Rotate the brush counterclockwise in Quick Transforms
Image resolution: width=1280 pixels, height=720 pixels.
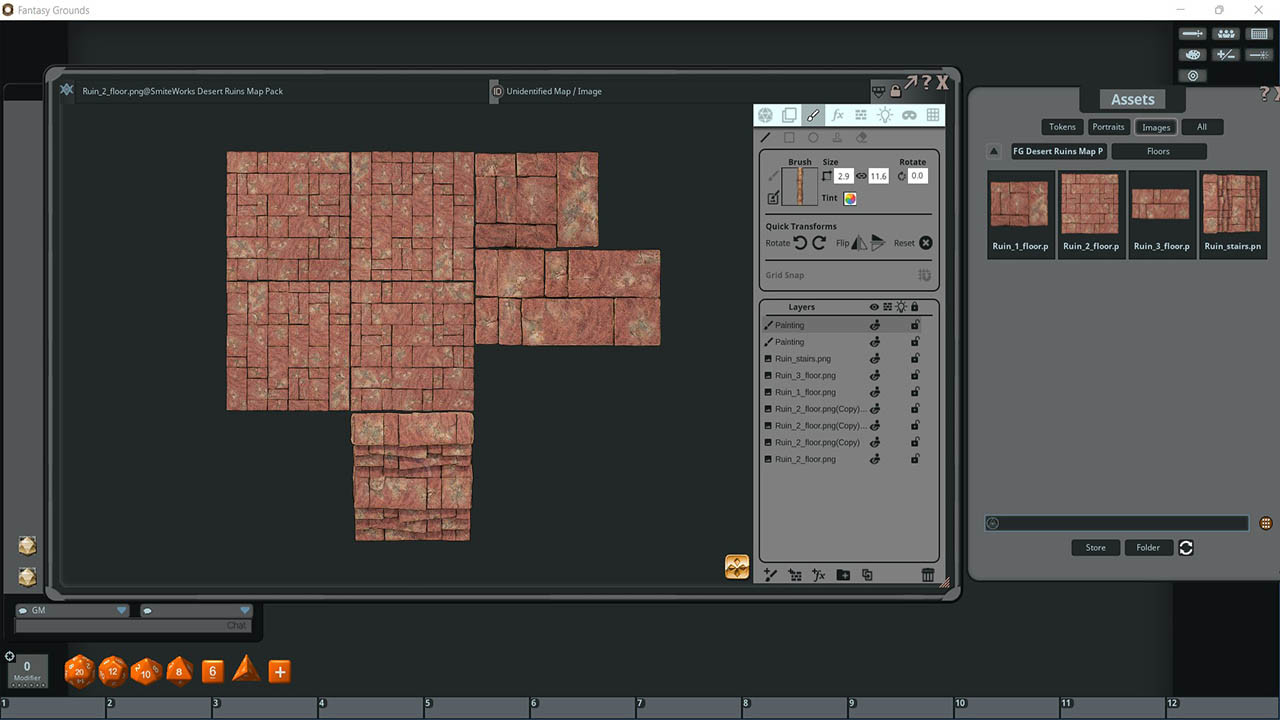tap(801, 242)
